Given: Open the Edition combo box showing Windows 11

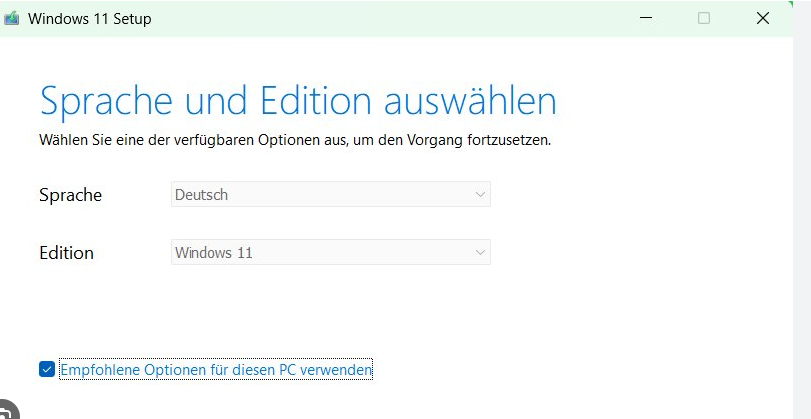Looking at the screenshot, I should pyautogui.click(x=331, y=252).
